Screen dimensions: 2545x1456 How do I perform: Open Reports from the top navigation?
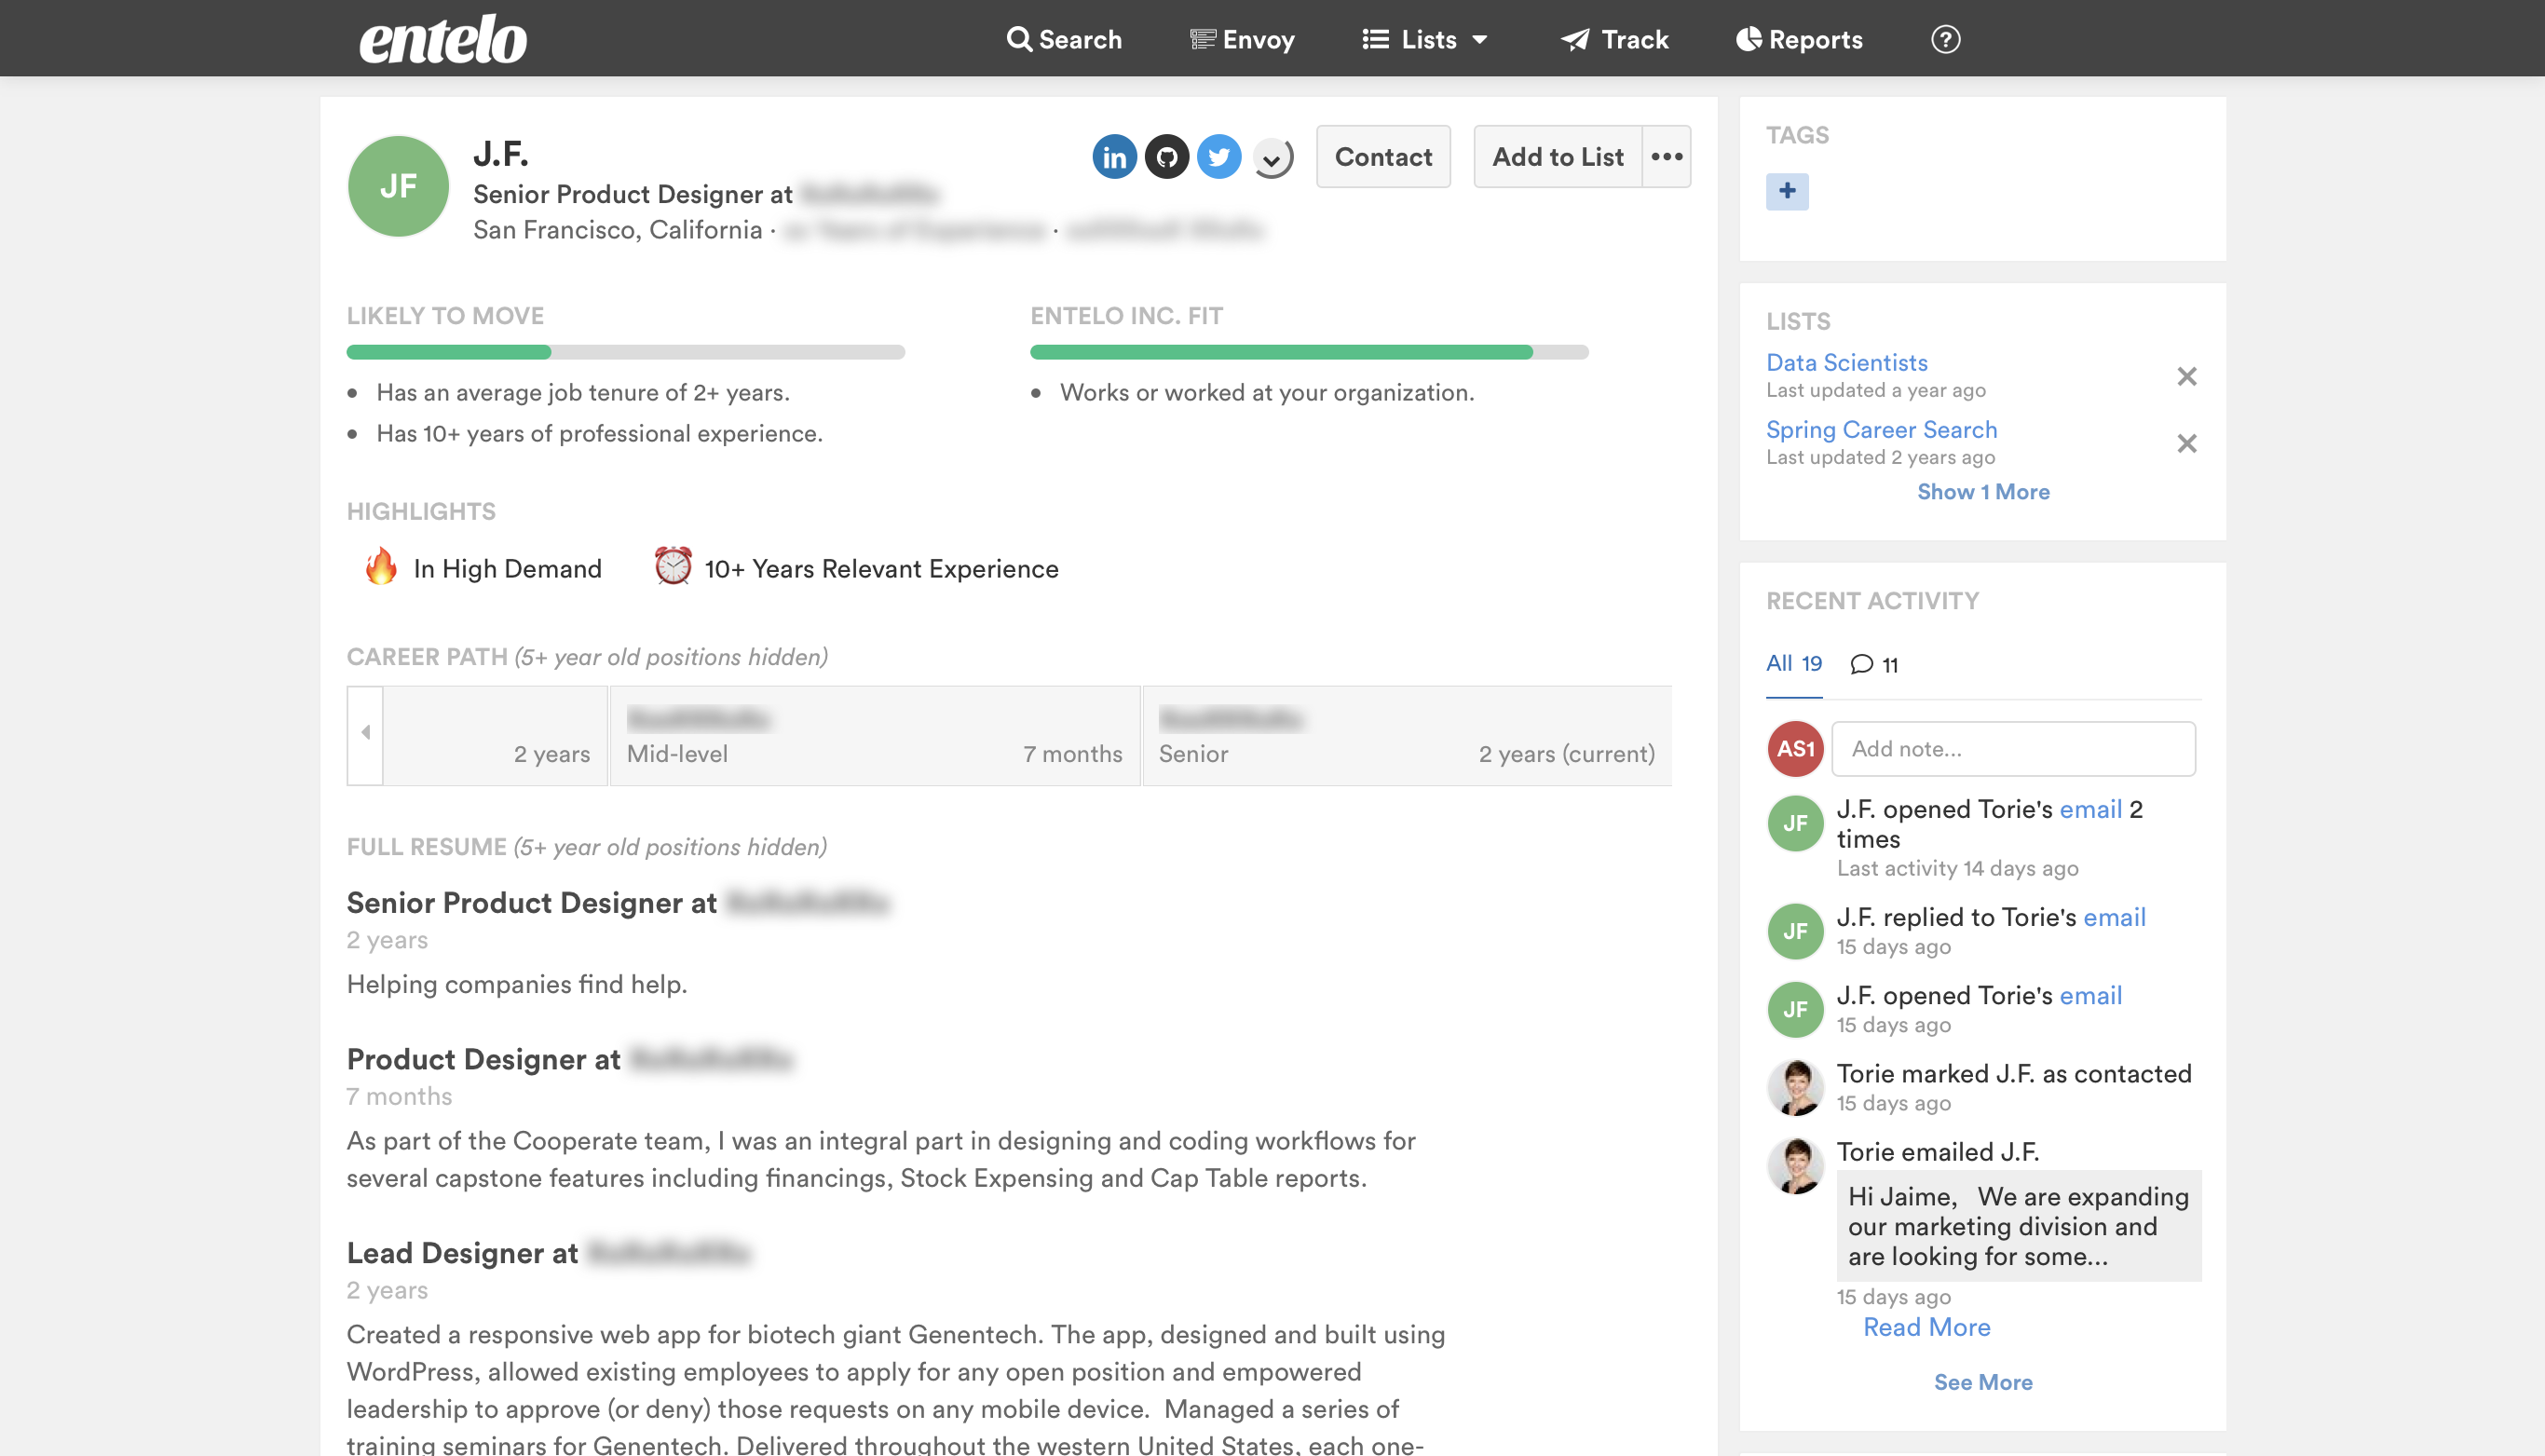coord(1799,40)
